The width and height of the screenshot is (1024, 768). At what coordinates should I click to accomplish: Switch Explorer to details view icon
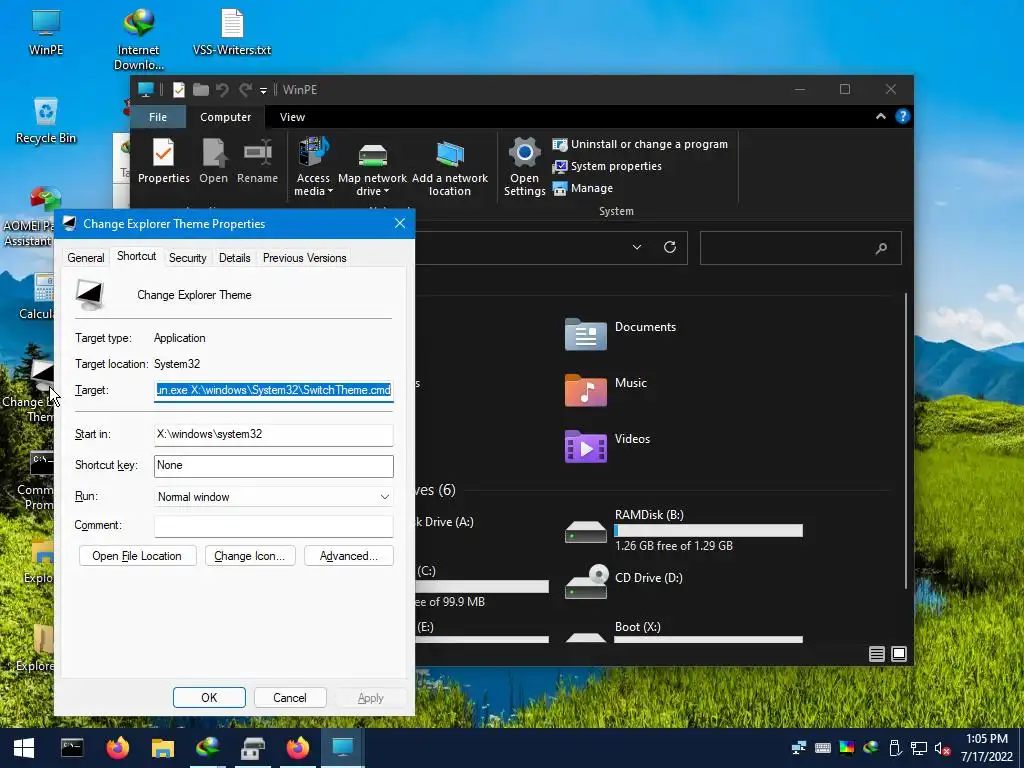pos(877,654)
